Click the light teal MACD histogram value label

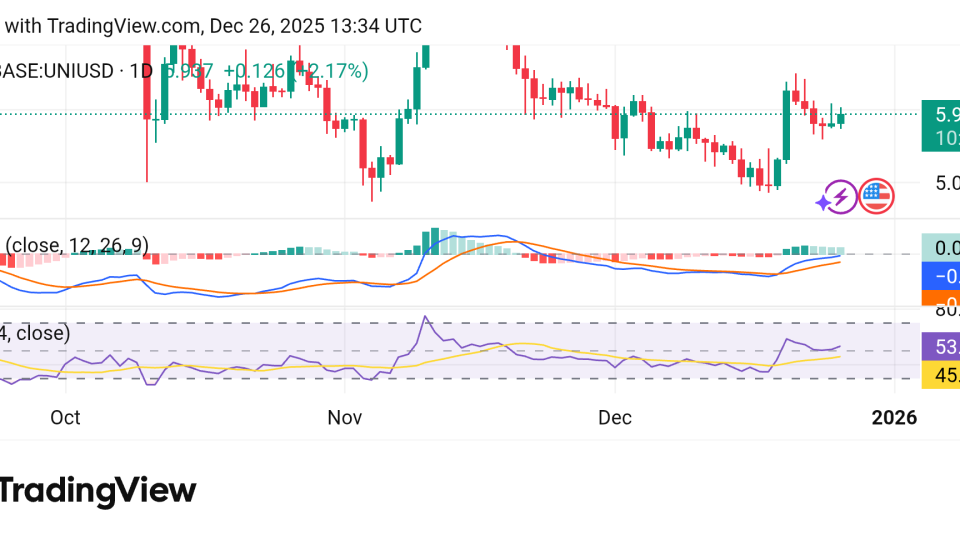tap(940, 247)
